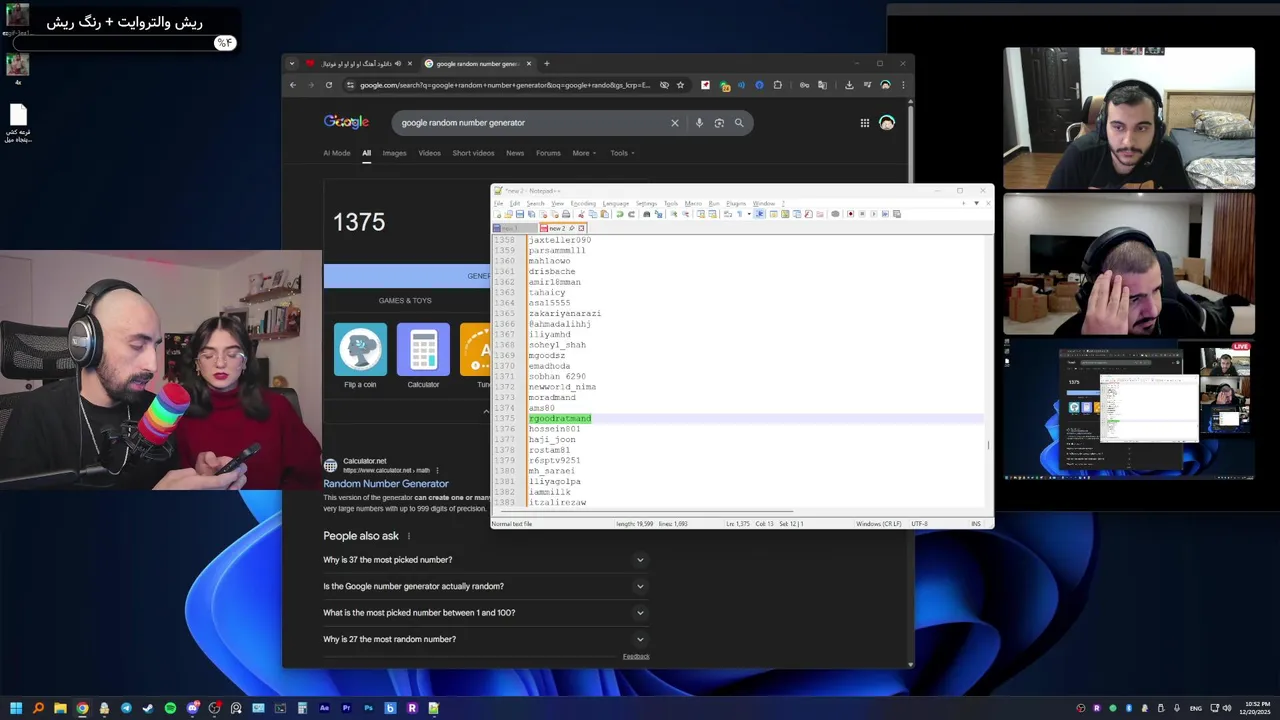Image resolution: width=1280 pixels, height=720 pixels.
Task: Go back in Chrome browser
Action: pos(293,85)
